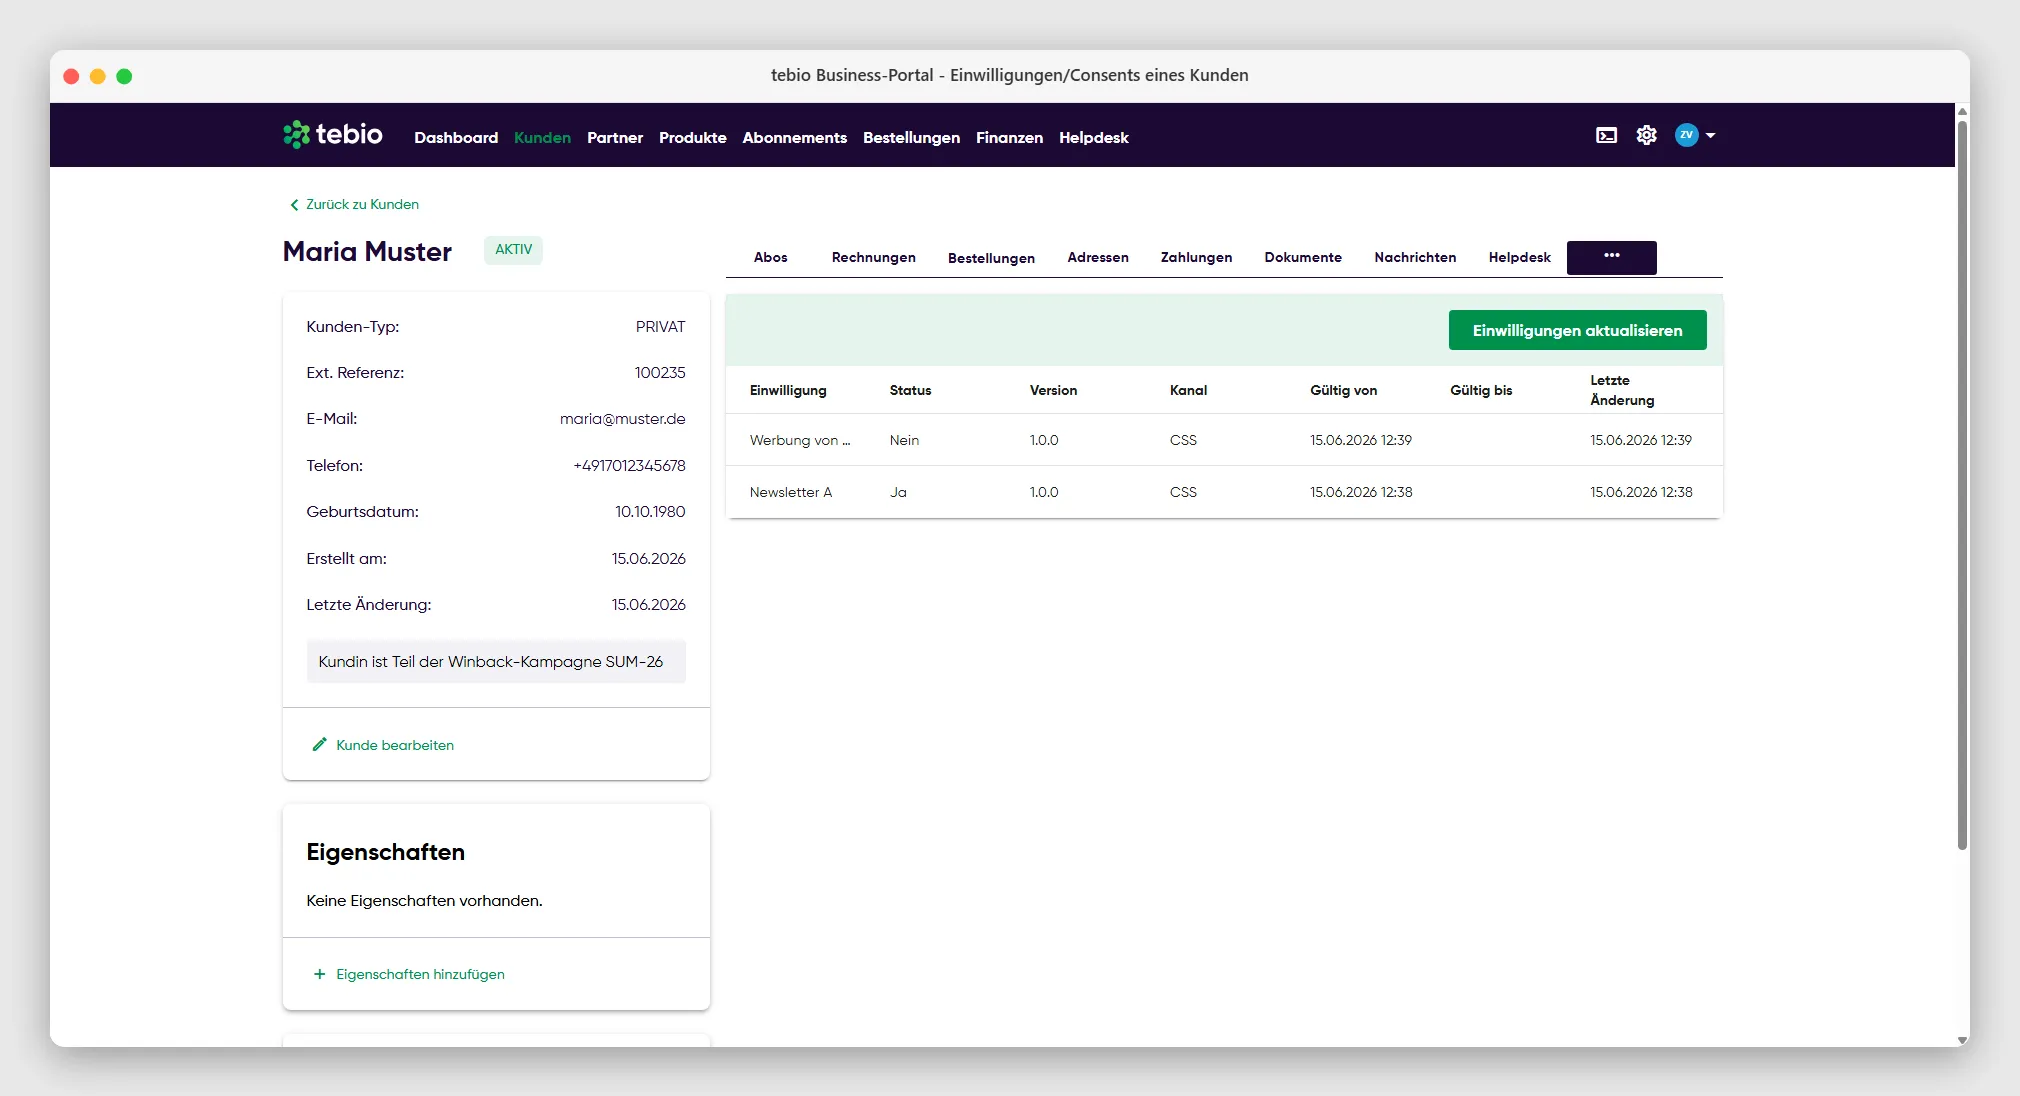
Task: Open the three-dots more tabs menu
Action: (1611, 257)
